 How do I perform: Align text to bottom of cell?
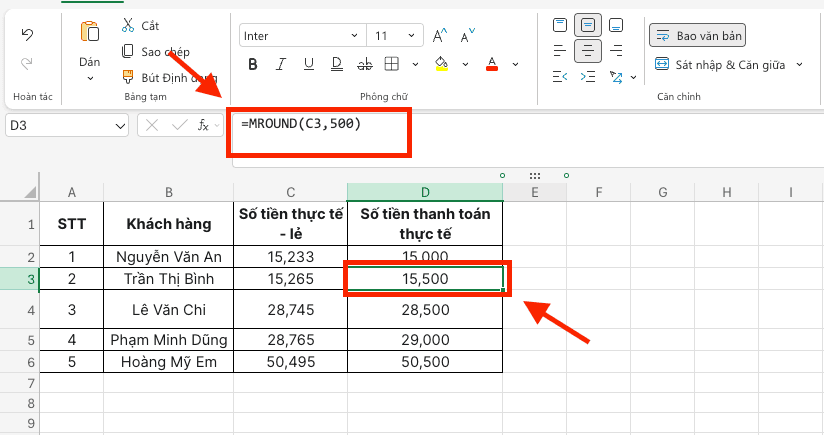pos(616,25)
